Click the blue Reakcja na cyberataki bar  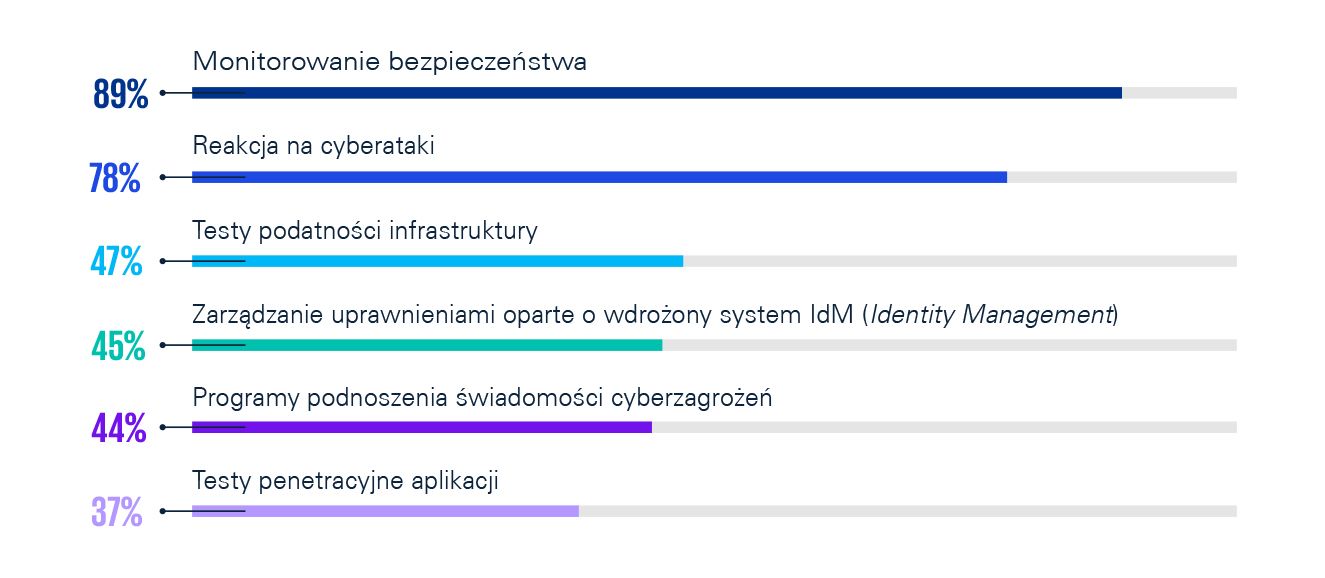click(599, 177)
